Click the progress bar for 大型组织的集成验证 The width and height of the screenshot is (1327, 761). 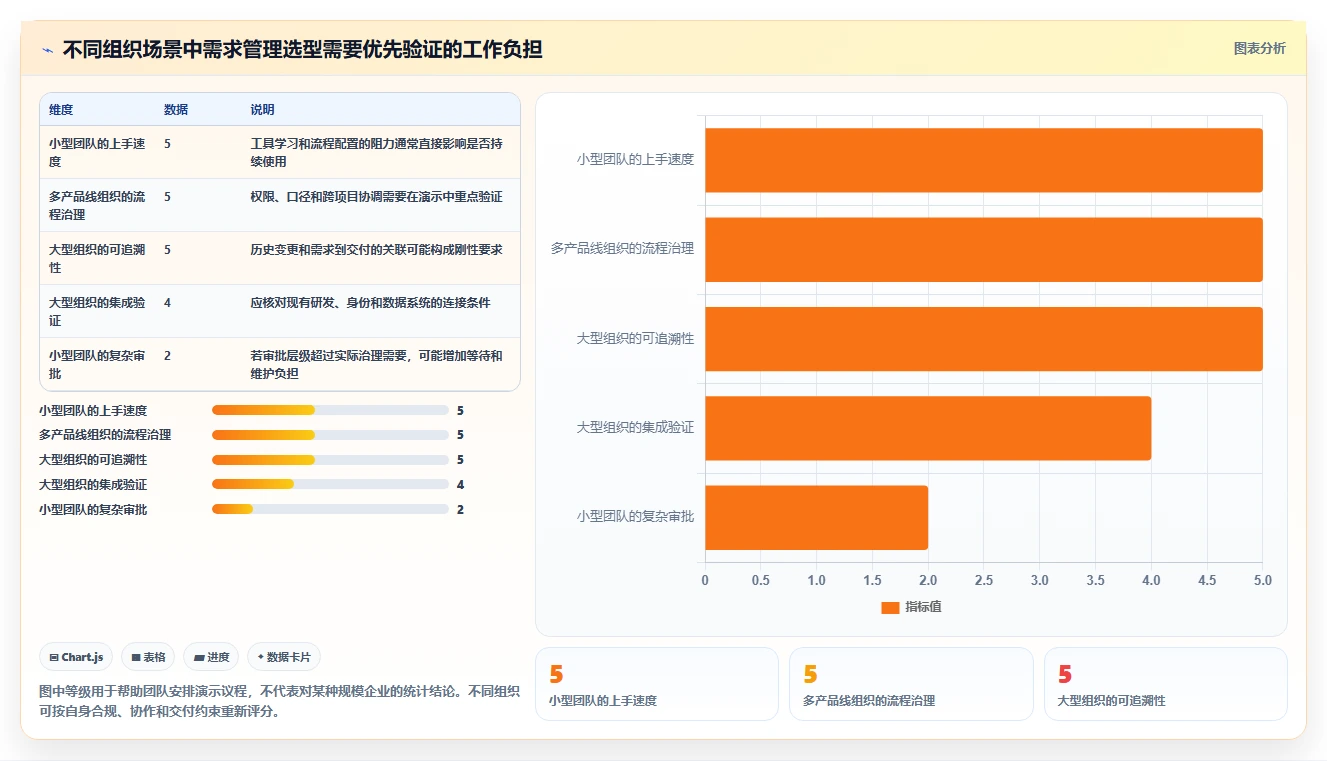[x=330, y=484]
